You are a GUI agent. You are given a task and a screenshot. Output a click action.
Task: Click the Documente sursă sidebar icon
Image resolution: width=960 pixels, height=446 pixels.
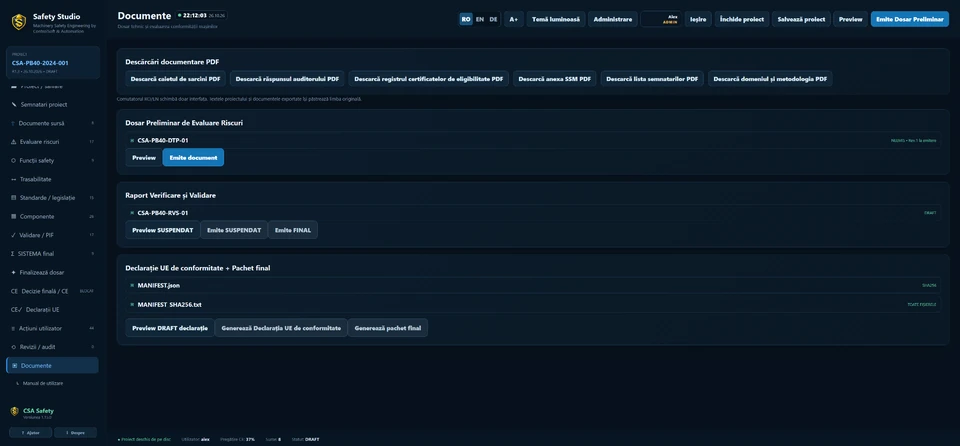pyautogui.click(x=13, y=123)
